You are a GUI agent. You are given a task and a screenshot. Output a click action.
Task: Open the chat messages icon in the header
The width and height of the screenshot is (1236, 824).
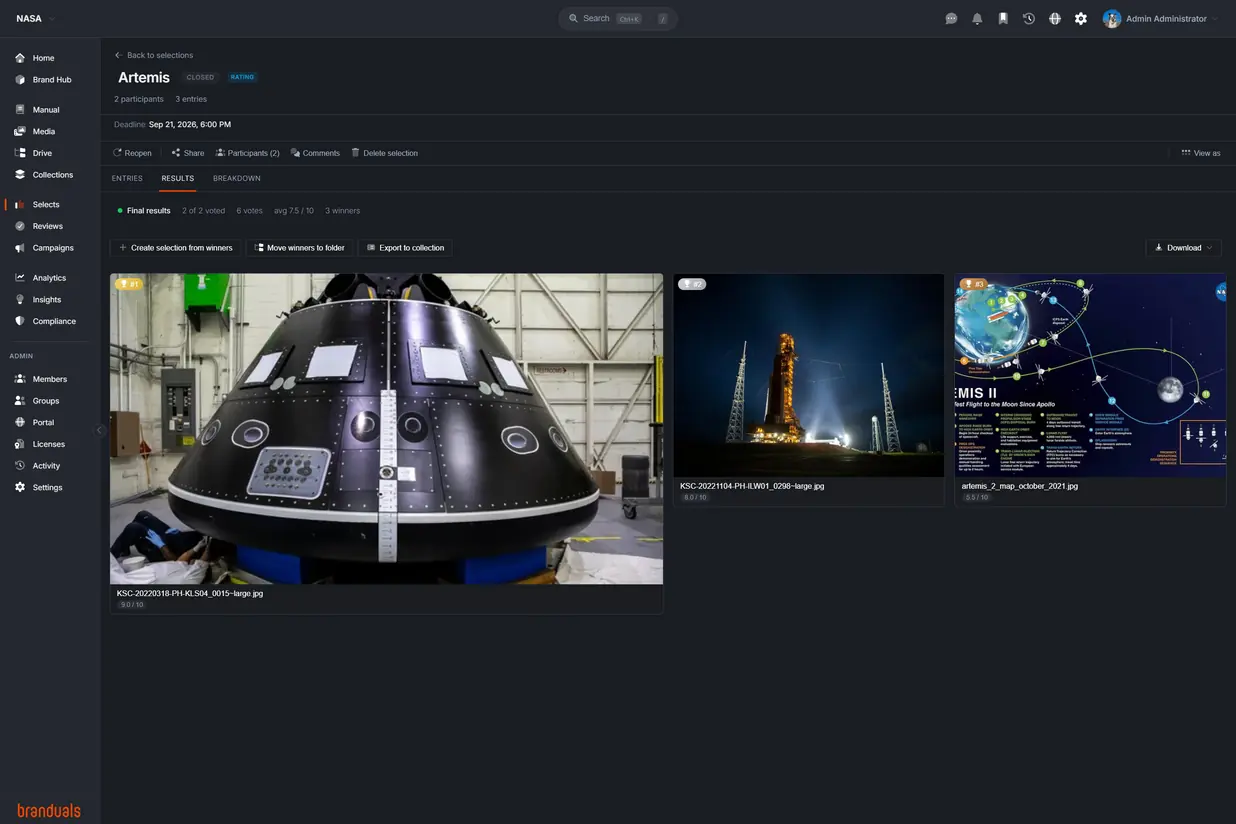951,19
